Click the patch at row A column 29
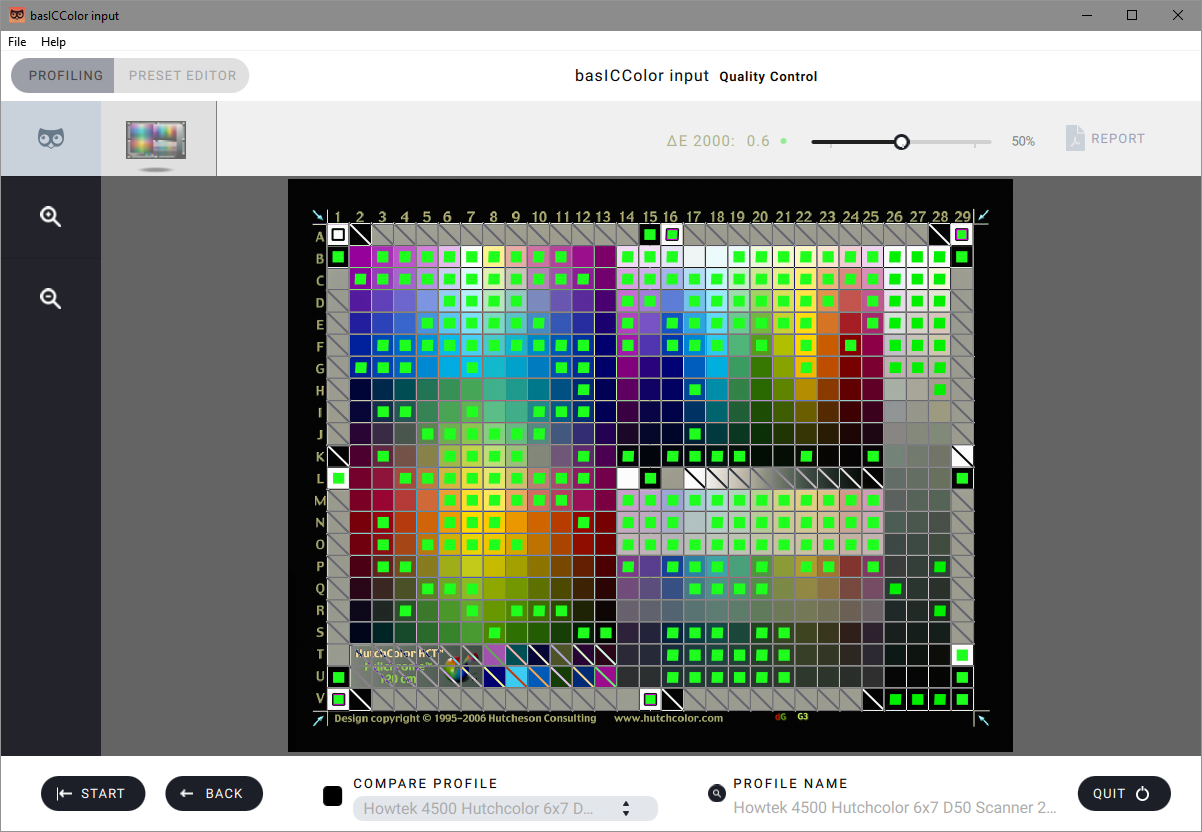1202x832 pixels. point(962,235)
